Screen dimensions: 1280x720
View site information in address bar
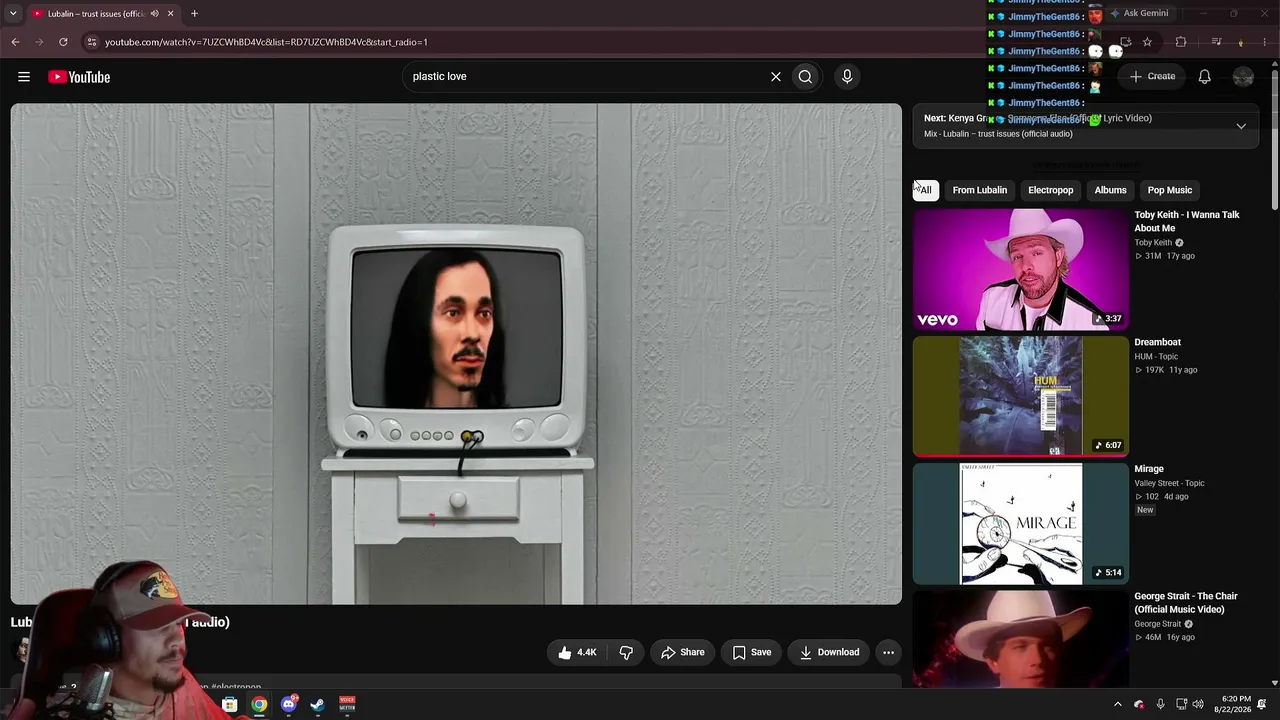pos(91,42)
